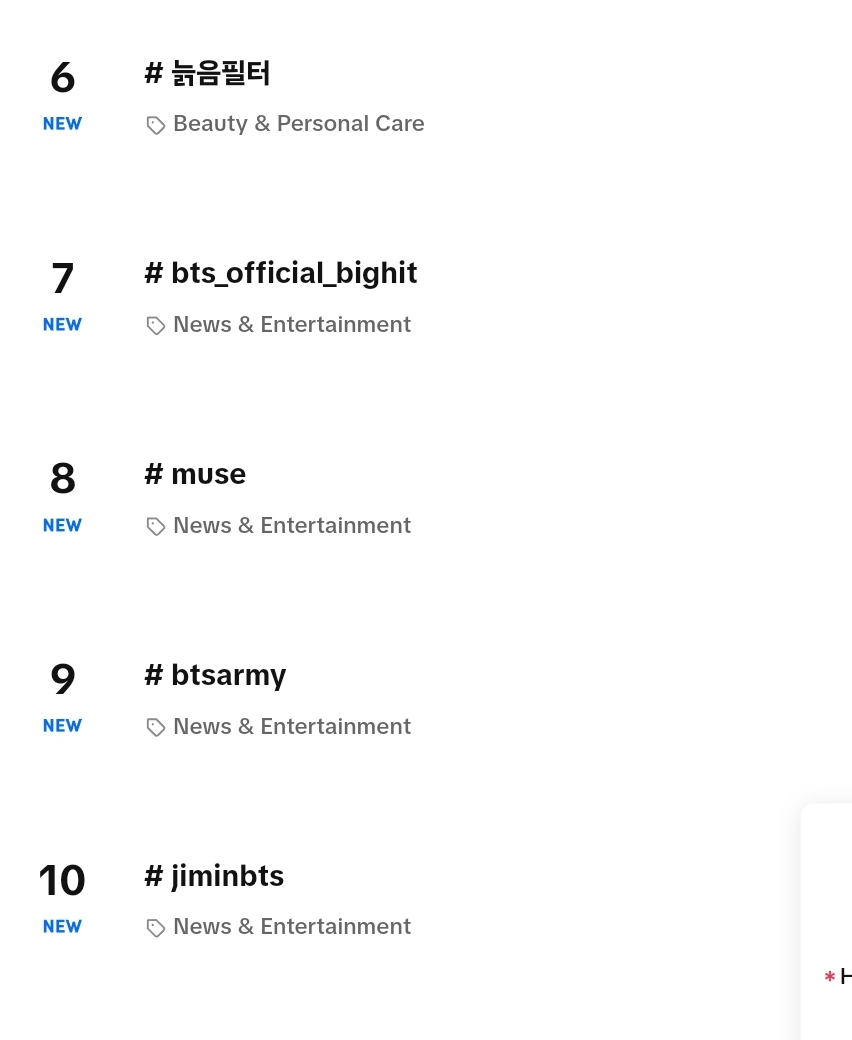This screenshot has width=852, height=1040.
Task: Click the NEW badge under rank 7
Action: coord(62,324)
